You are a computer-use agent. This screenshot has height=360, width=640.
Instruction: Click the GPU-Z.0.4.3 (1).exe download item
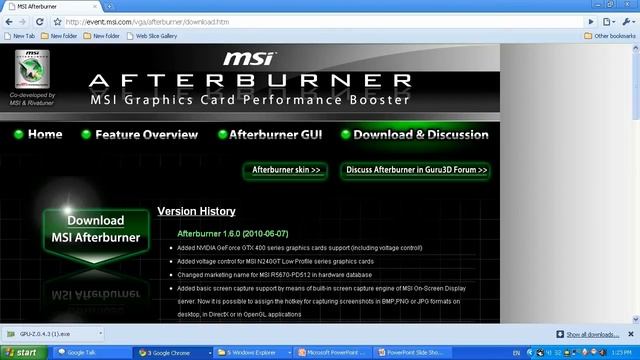pyautogui.click(x=51, y=334)
